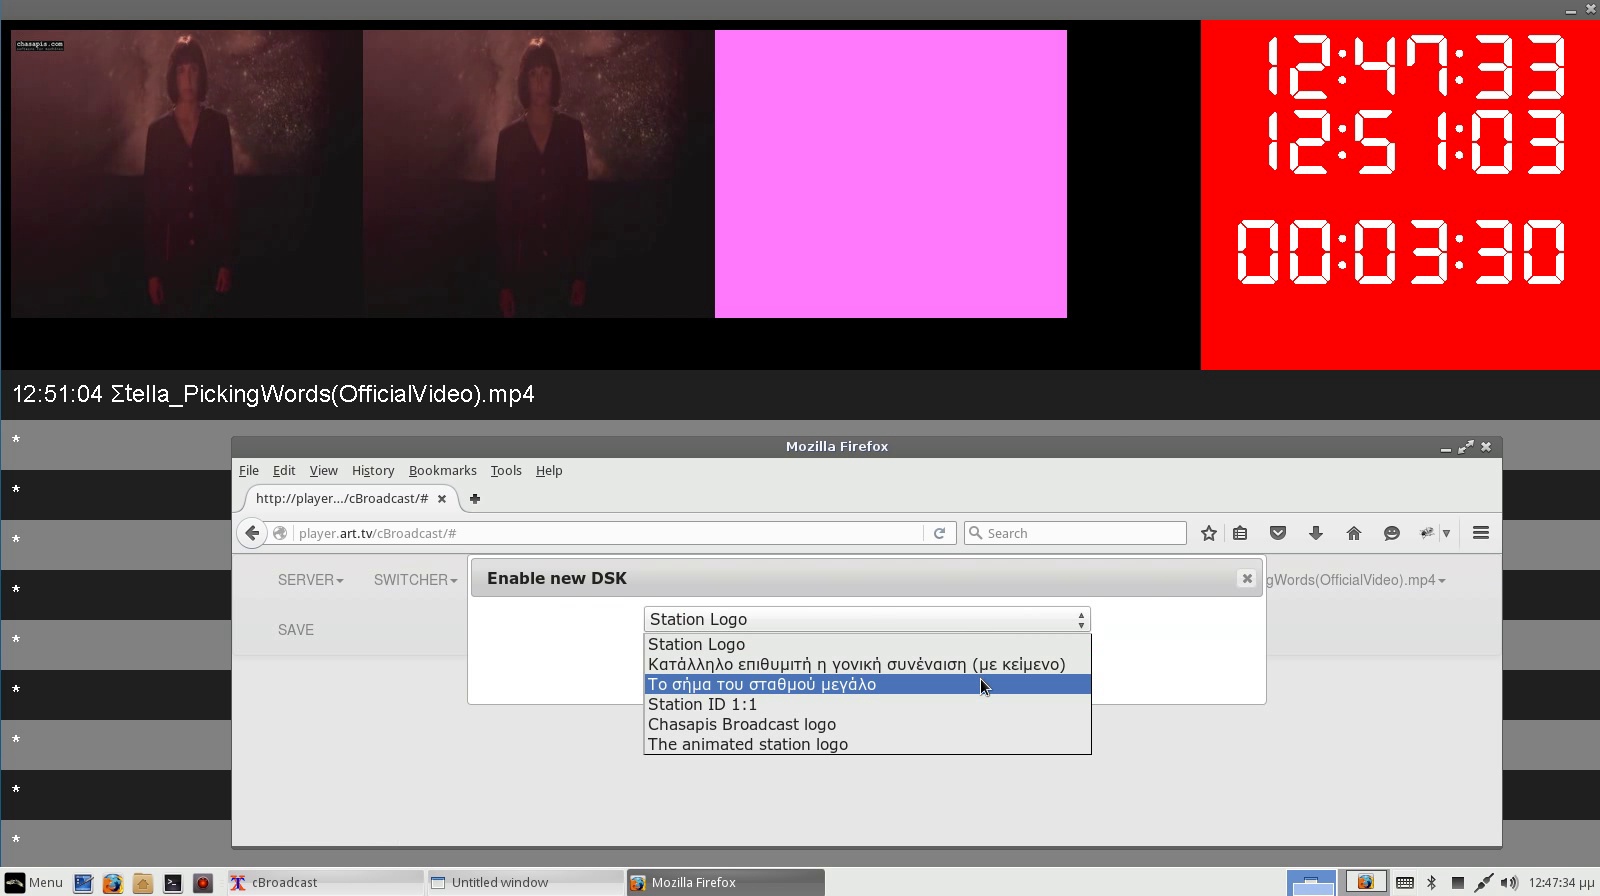Choose 'Κατάλληλο επιθυμητή η γονική συνέναιση' option

pos(867,664)
